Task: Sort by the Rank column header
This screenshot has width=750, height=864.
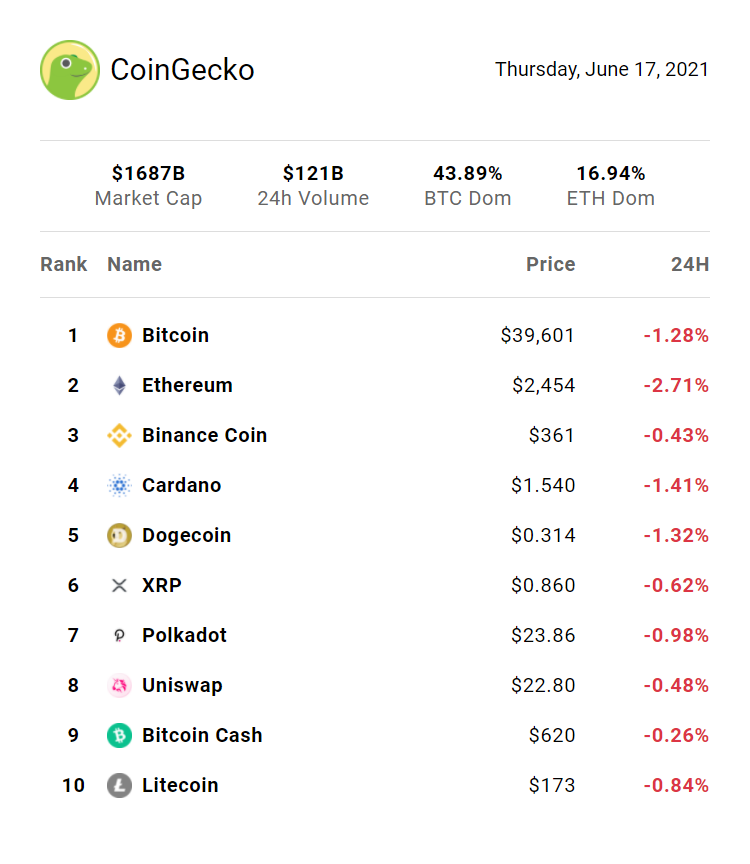Action: pos(64,265)
